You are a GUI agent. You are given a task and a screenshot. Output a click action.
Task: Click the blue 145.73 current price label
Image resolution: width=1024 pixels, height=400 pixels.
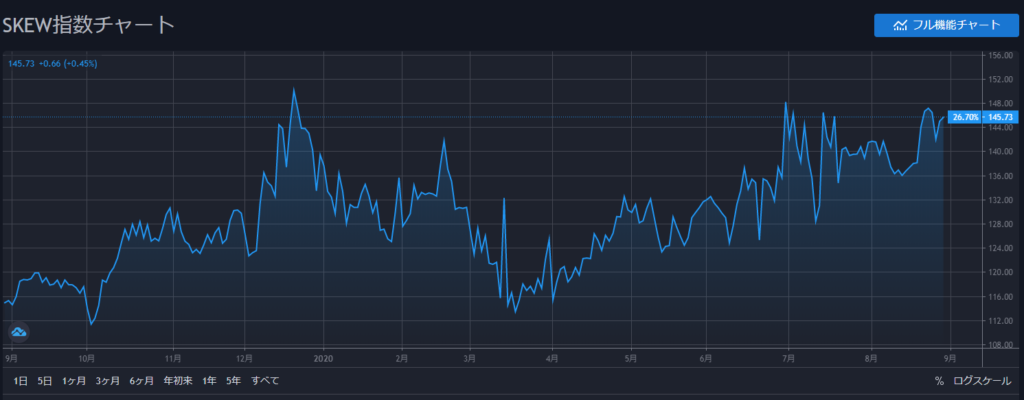point(978,117)
